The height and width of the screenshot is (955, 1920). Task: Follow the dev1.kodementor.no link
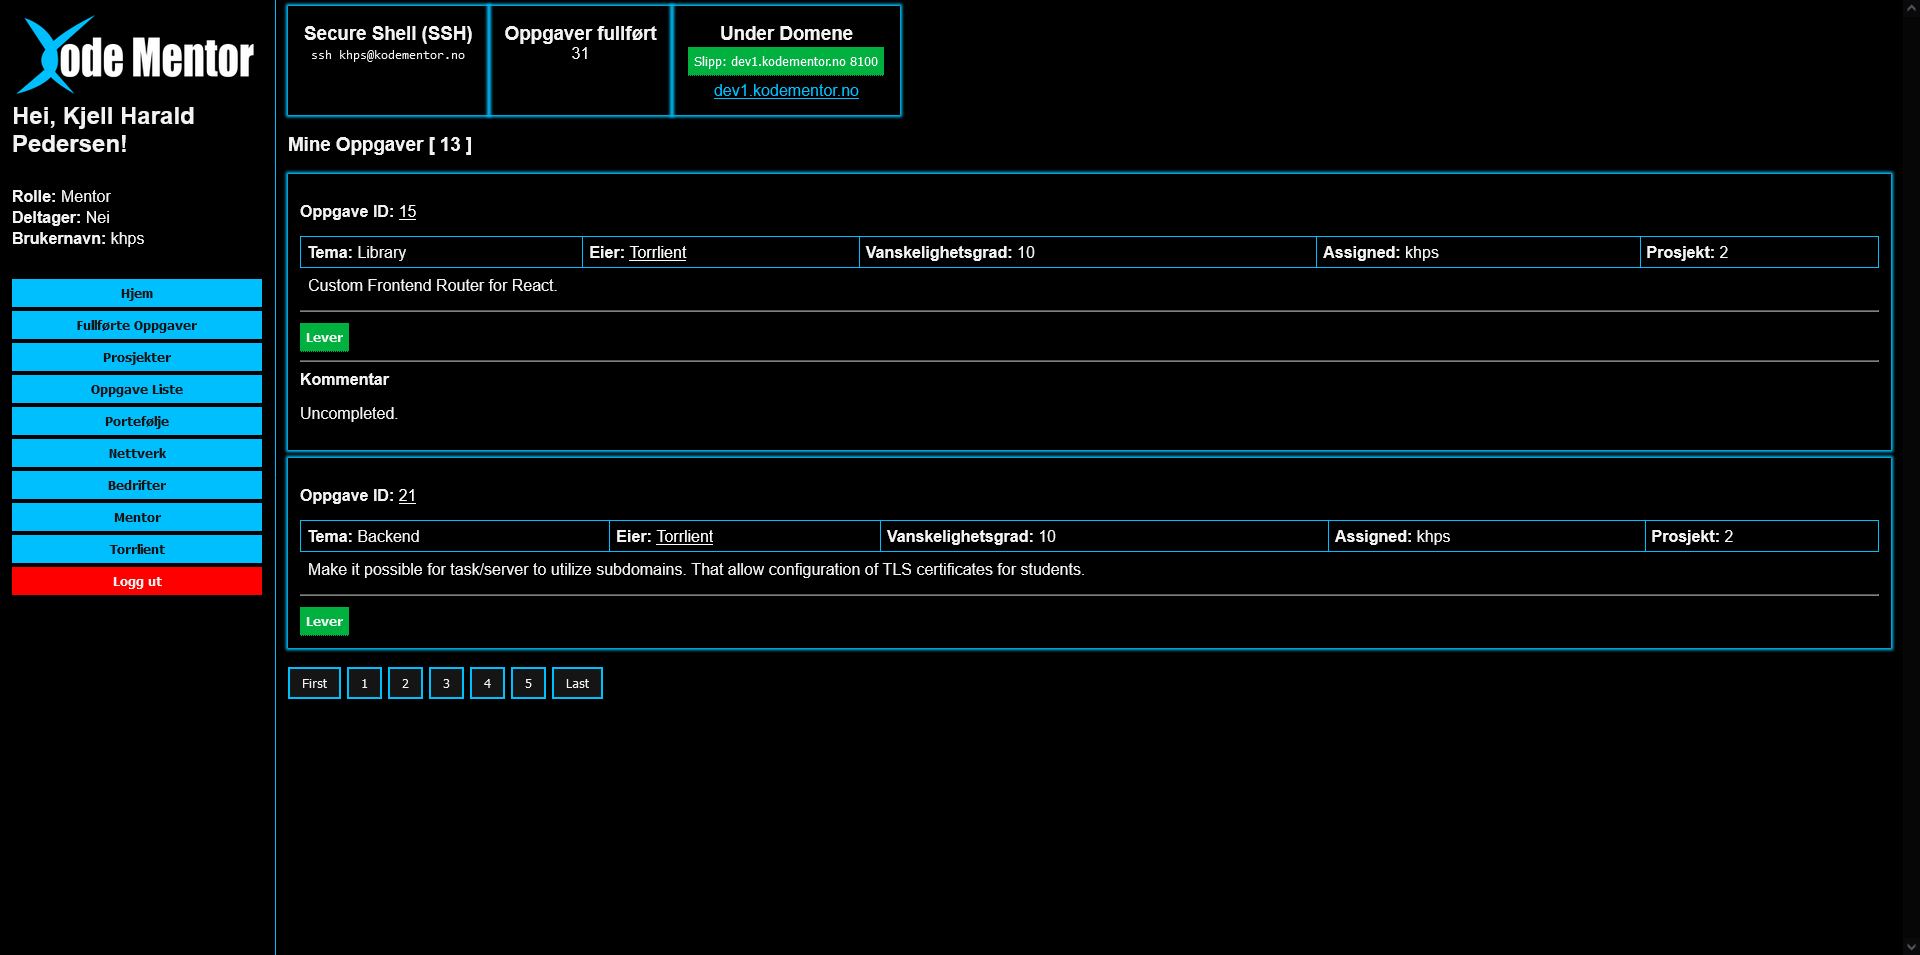click(786, 90)
